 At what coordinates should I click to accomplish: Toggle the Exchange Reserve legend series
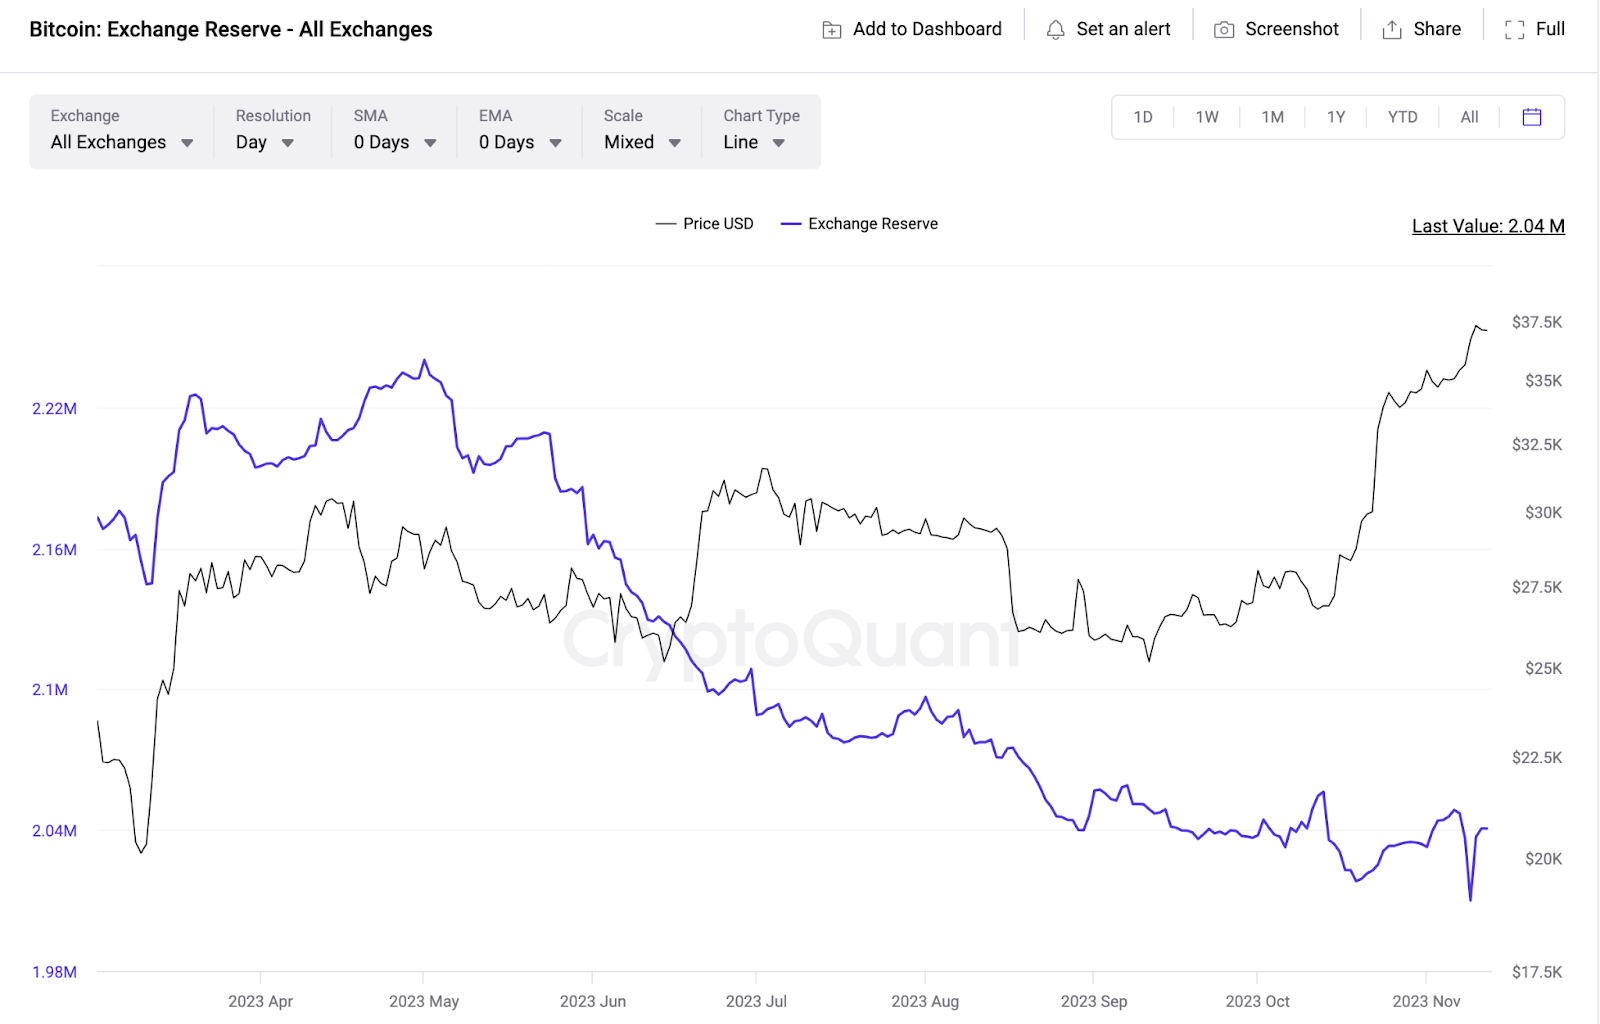[860, 224]
